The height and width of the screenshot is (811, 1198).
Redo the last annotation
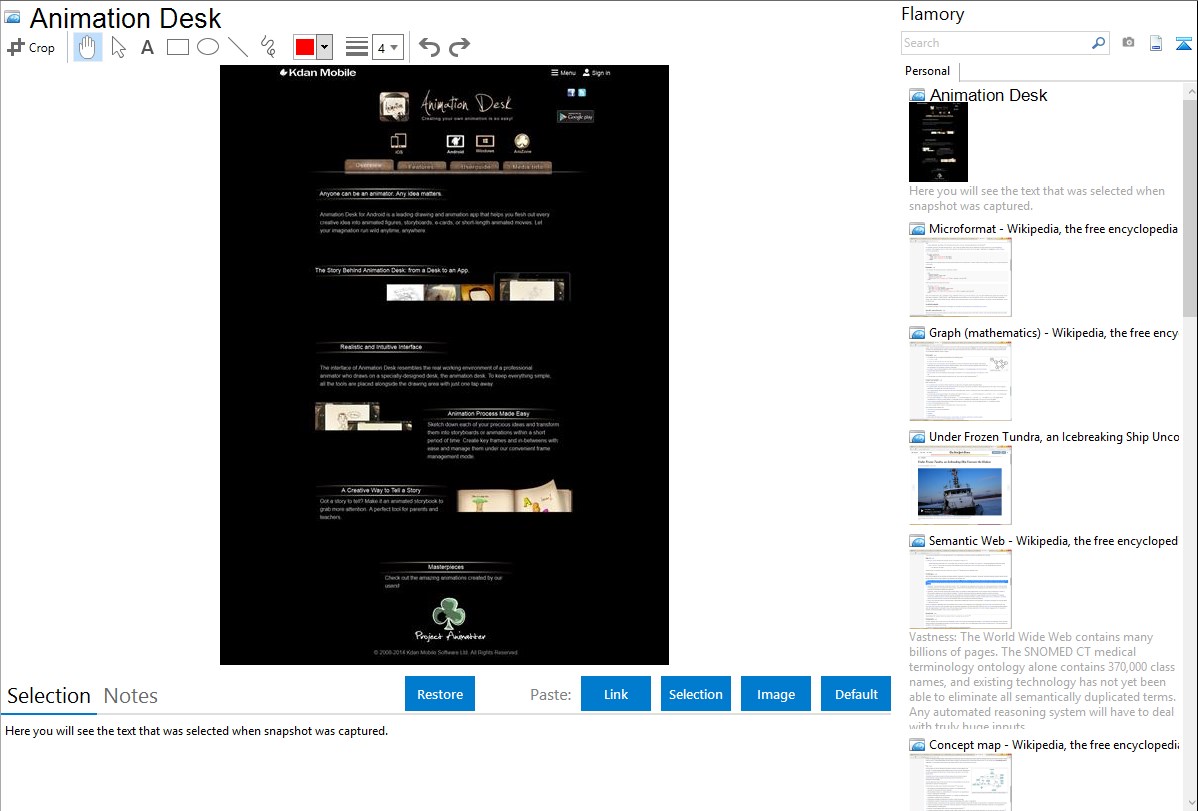[459, 47]
